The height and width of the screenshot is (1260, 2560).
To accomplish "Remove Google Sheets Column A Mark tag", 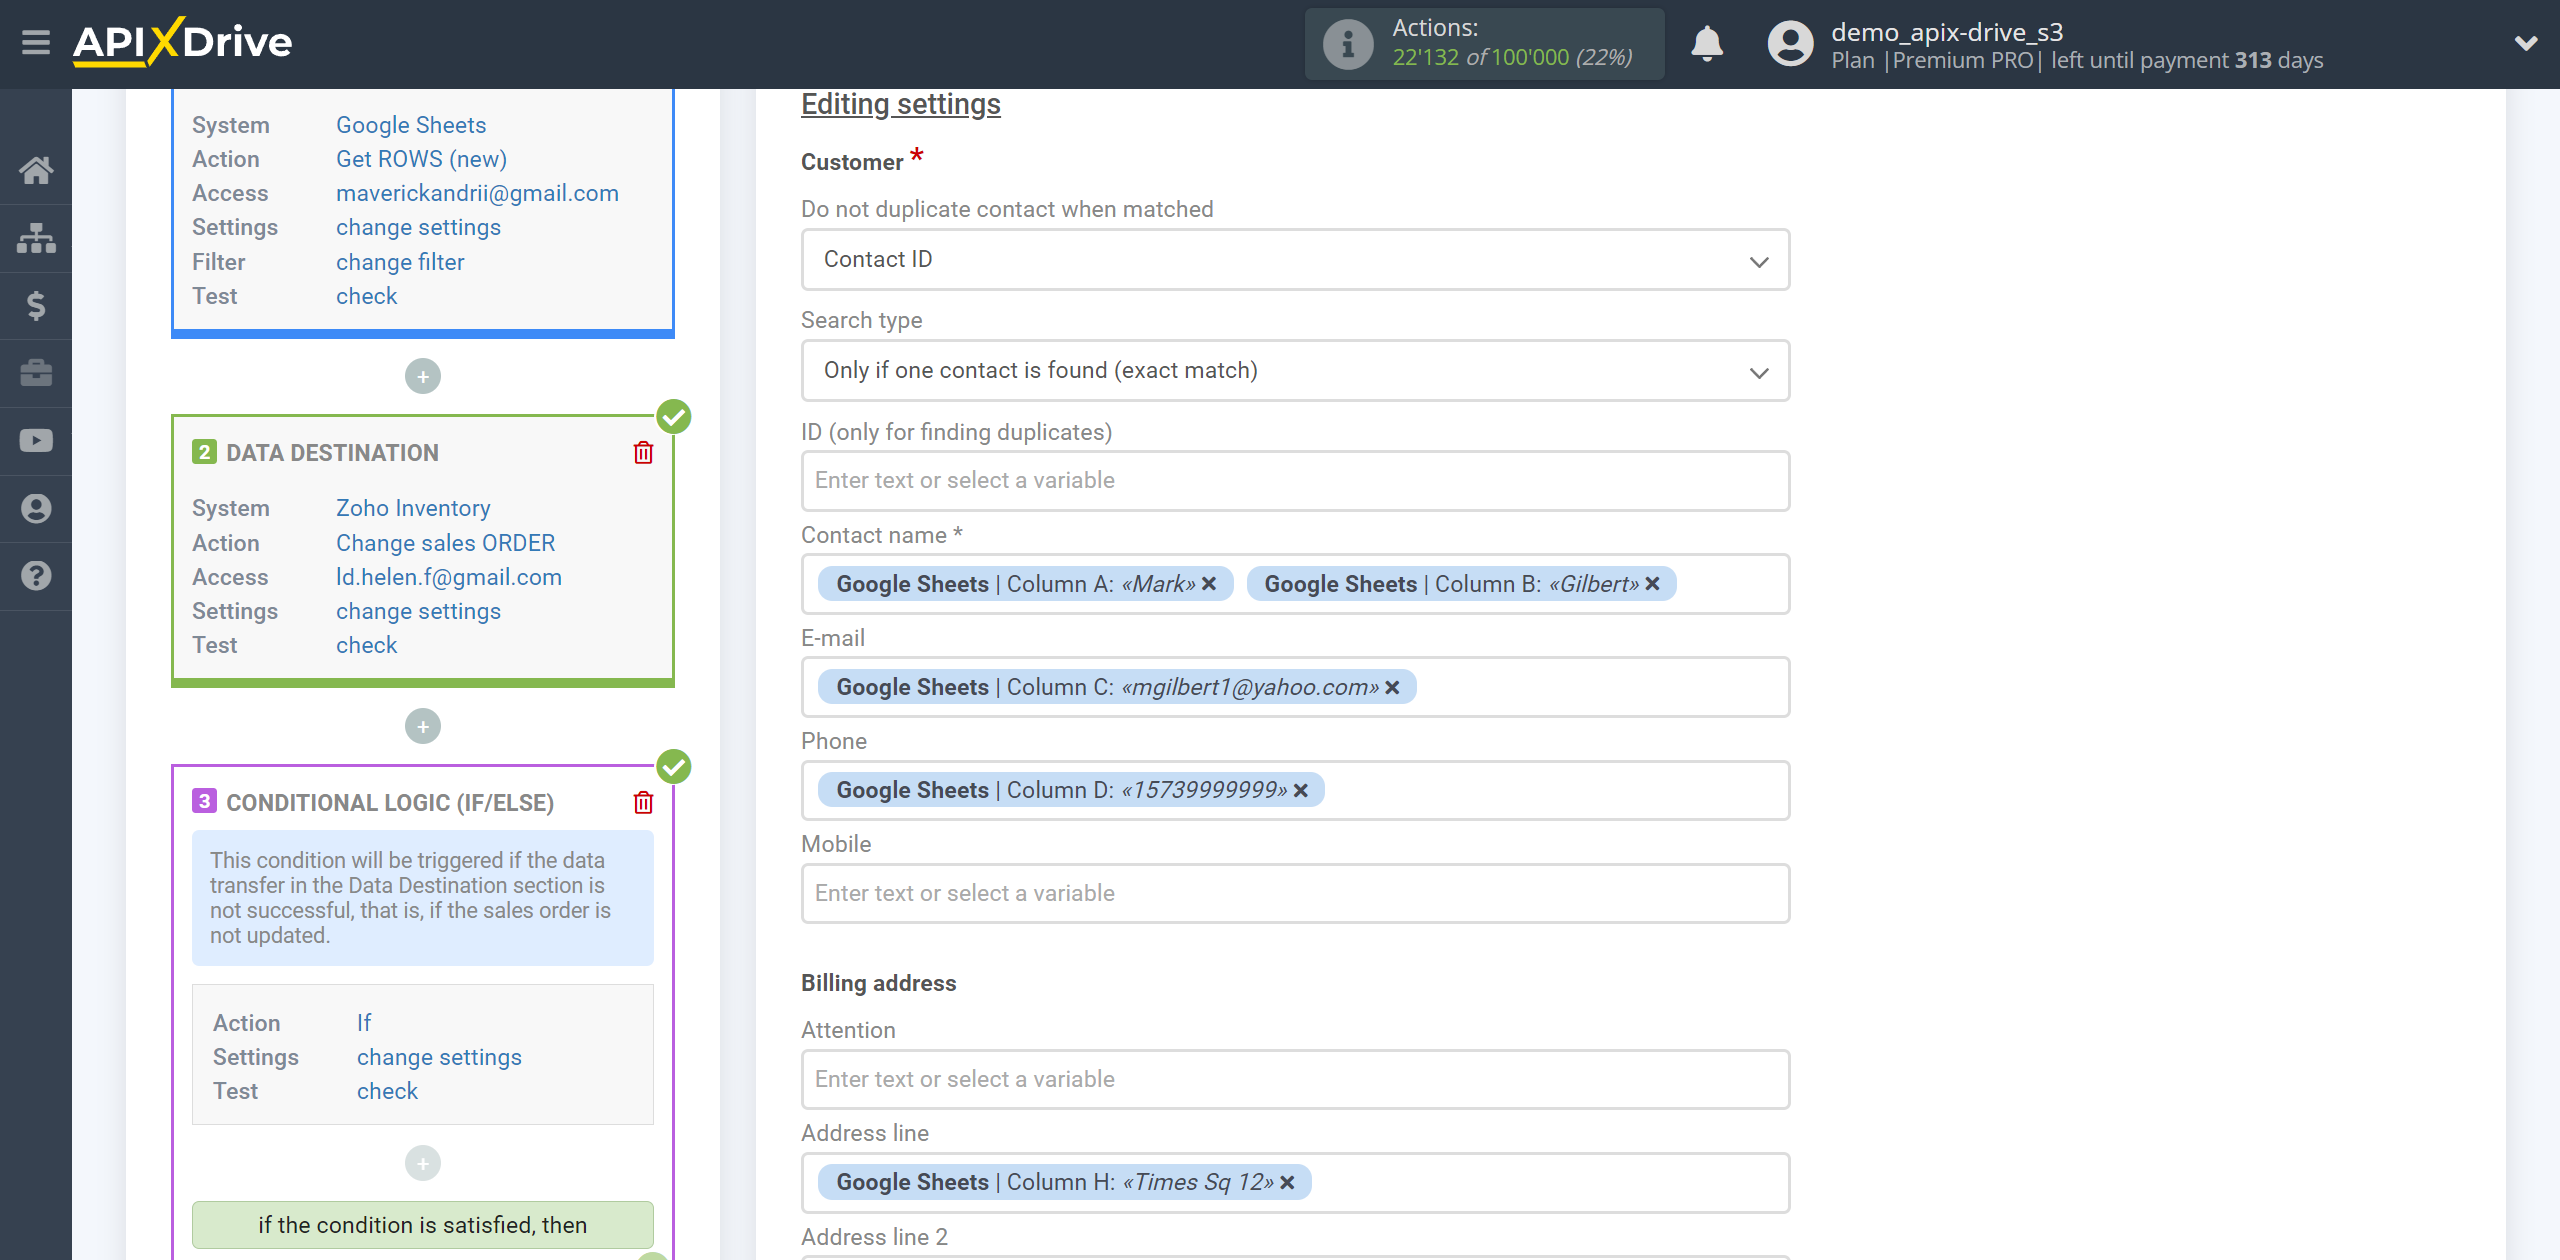I will (1208, 583).
